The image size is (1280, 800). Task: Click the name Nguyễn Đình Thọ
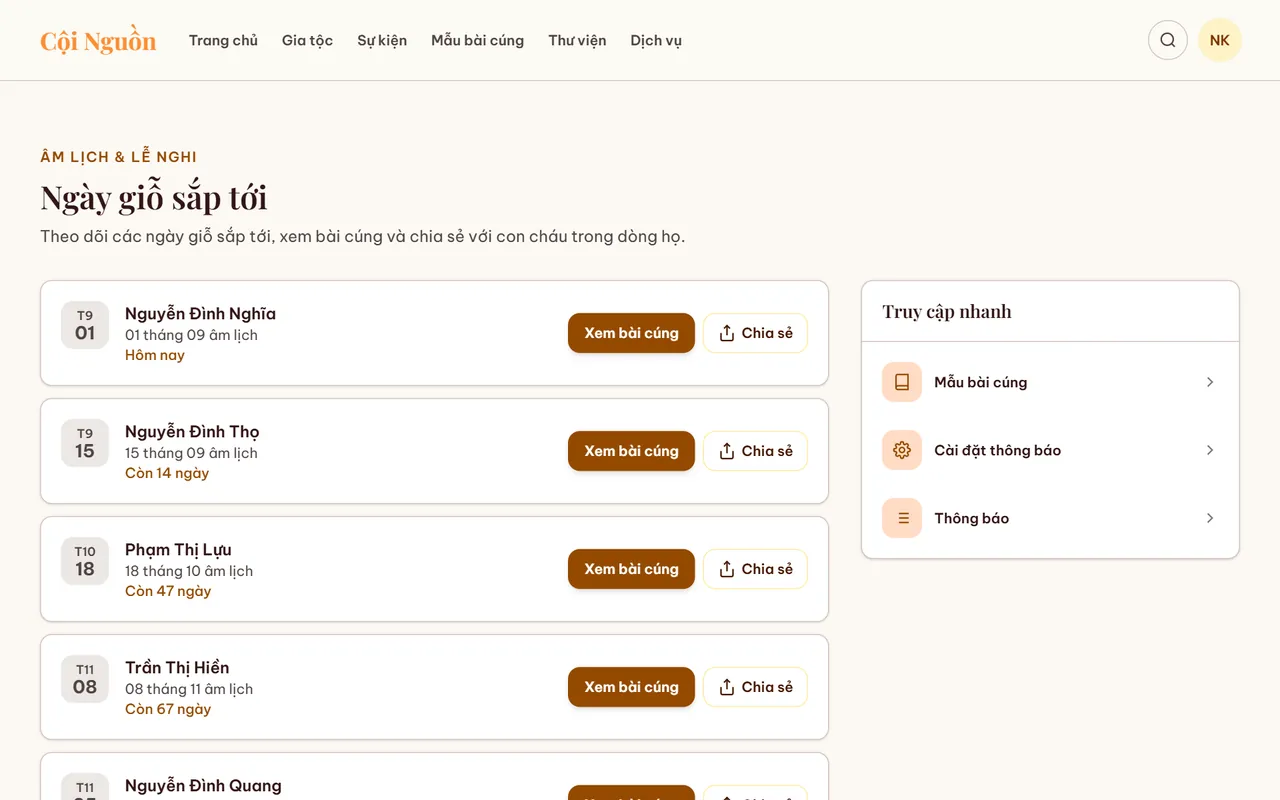click(x=192, y=431)
